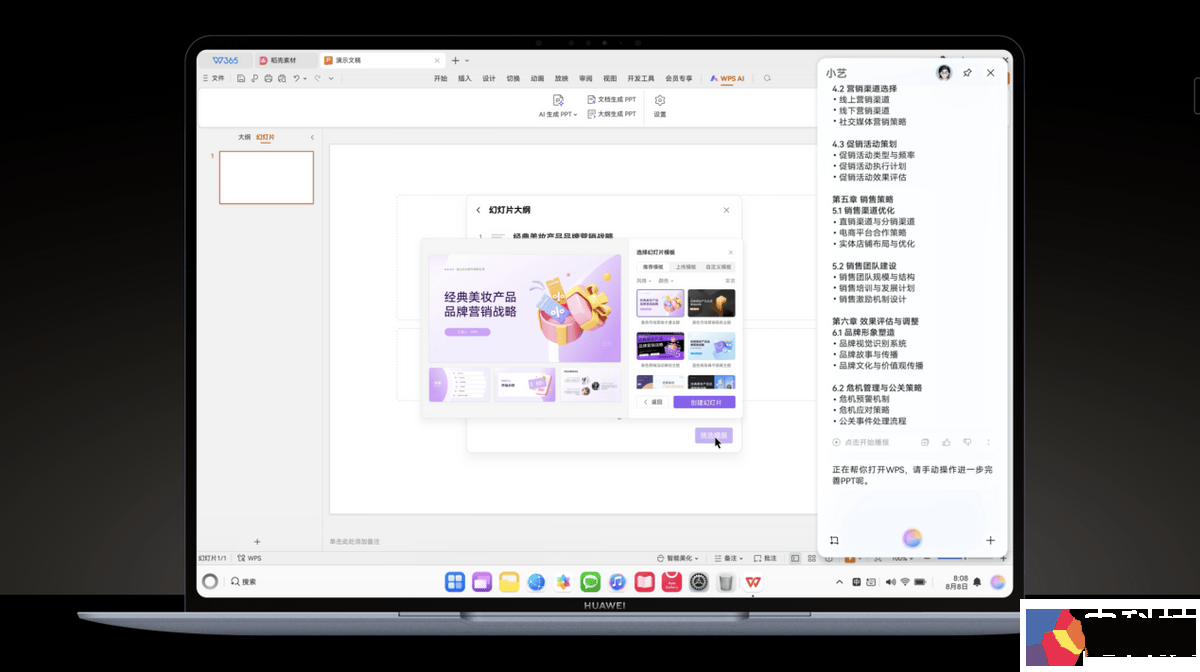
Task: Expand the 颜色 filter dropdown
Action: pyautogui.click(x=665, y=281)
